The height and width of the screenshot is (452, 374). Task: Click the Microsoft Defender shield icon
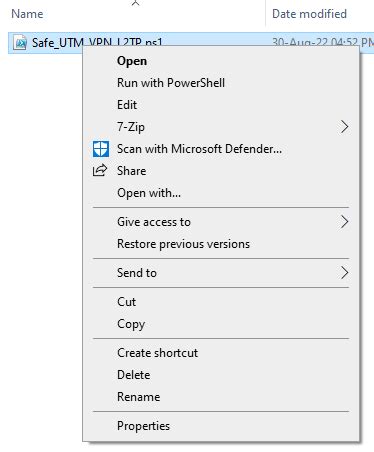(101, 149)
